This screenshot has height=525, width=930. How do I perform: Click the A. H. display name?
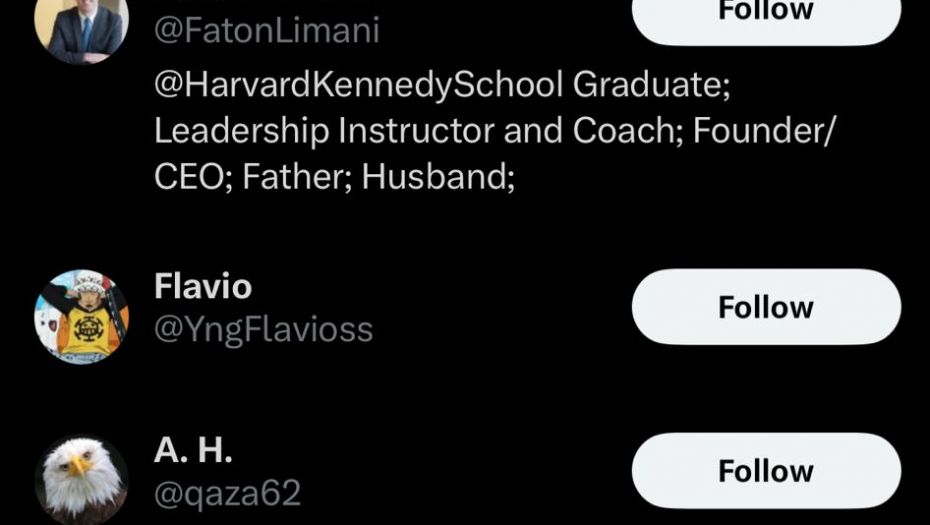point(193,450)
